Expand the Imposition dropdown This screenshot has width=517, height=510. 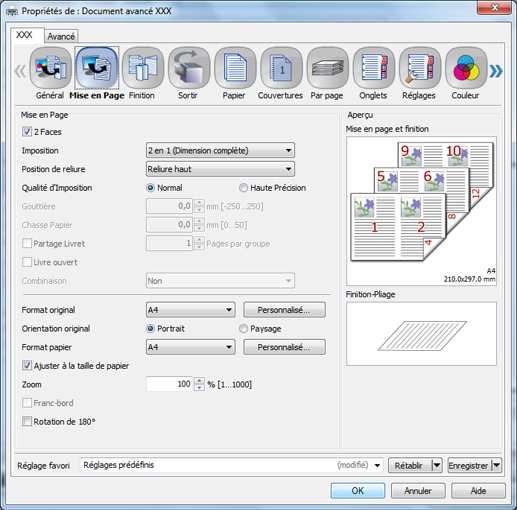coord(220,151)
